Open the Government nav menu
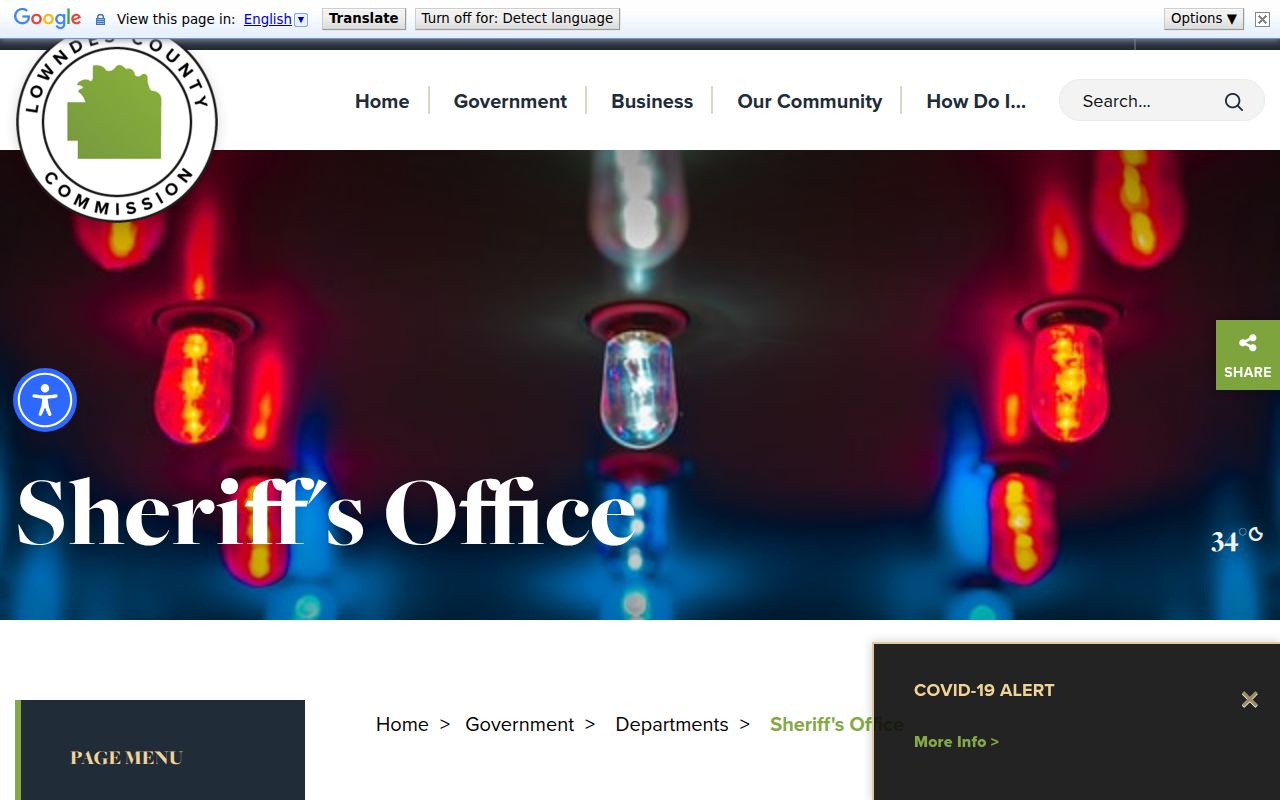 click(x=510, y=101)
